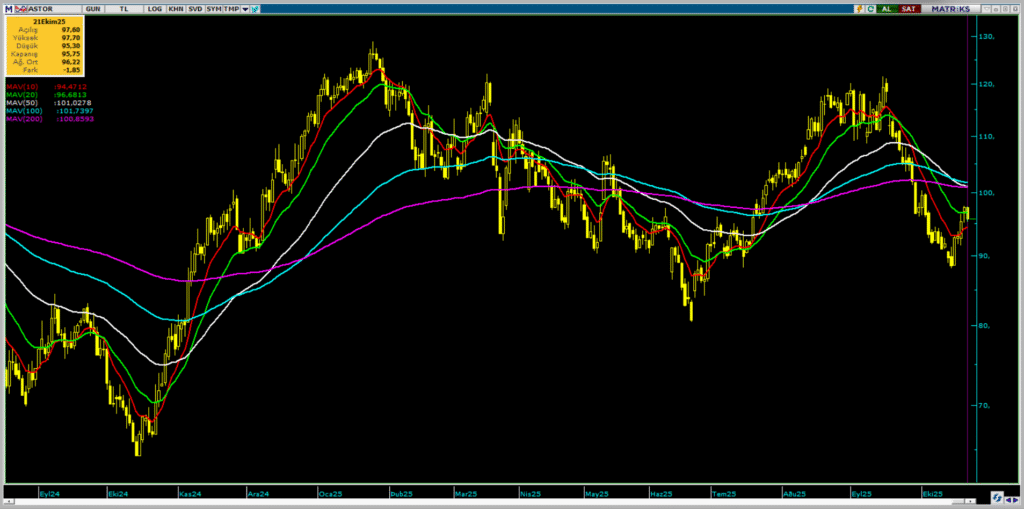Viewport: 1024px width, 509px height.
Task: Open the SYM menu
Action: [x=214, y=8]
